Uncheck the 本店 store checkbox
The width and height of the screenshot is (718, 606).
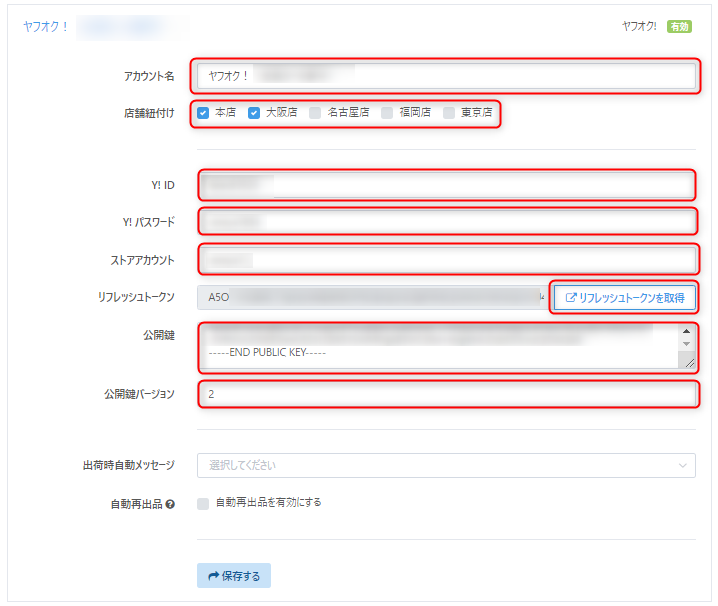[203, 113]
